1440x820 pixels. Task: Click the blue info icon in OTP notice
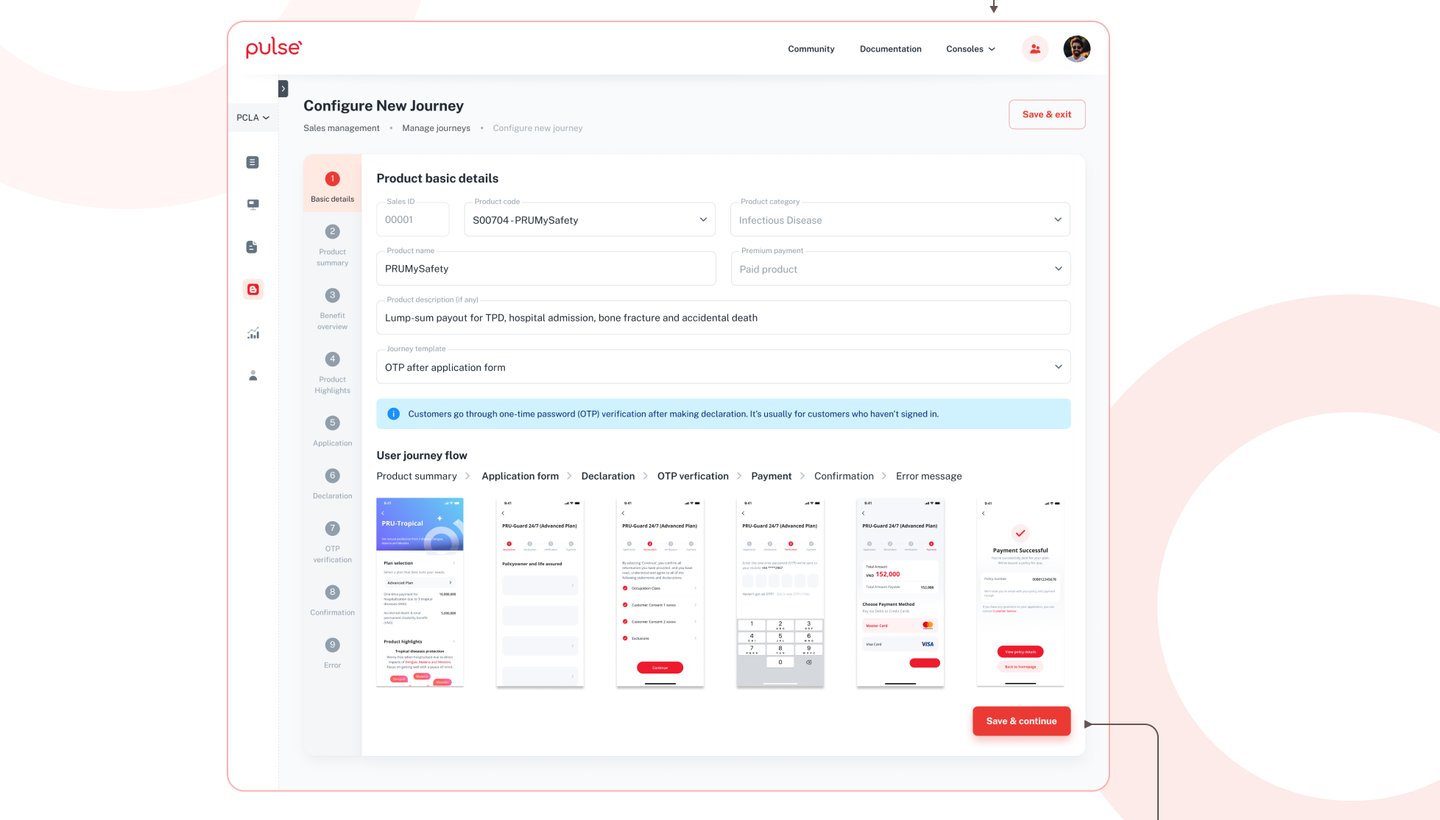[393, 414]
